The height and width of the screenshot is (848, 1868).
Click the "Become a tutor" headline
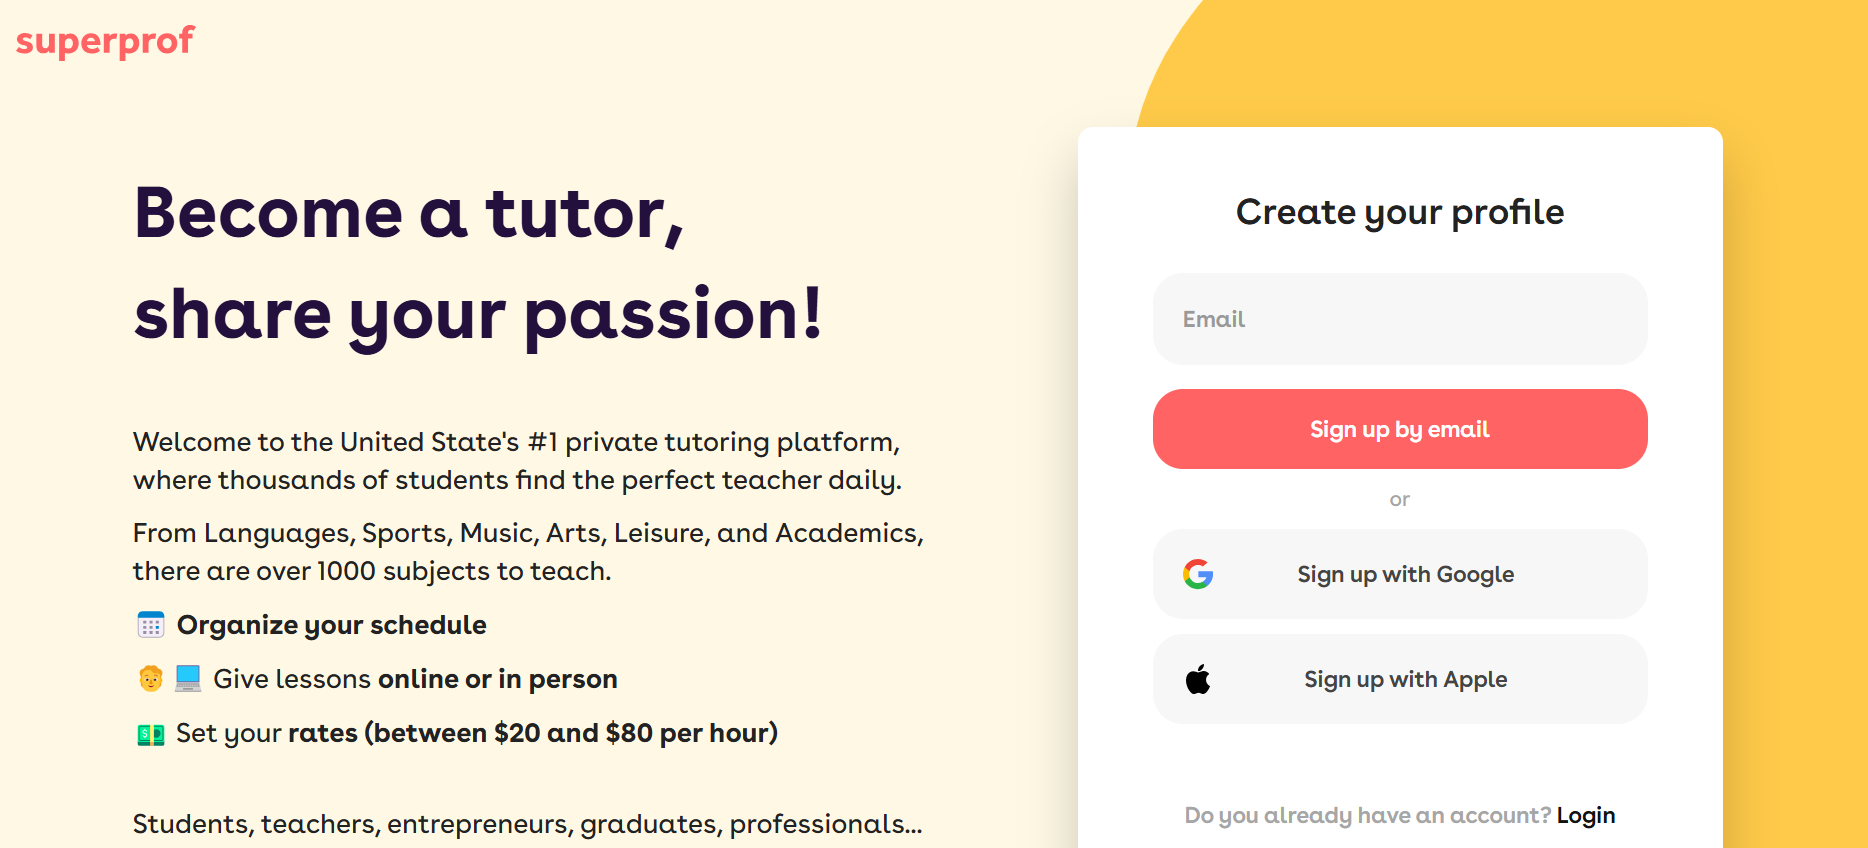[x=409, y=214]
